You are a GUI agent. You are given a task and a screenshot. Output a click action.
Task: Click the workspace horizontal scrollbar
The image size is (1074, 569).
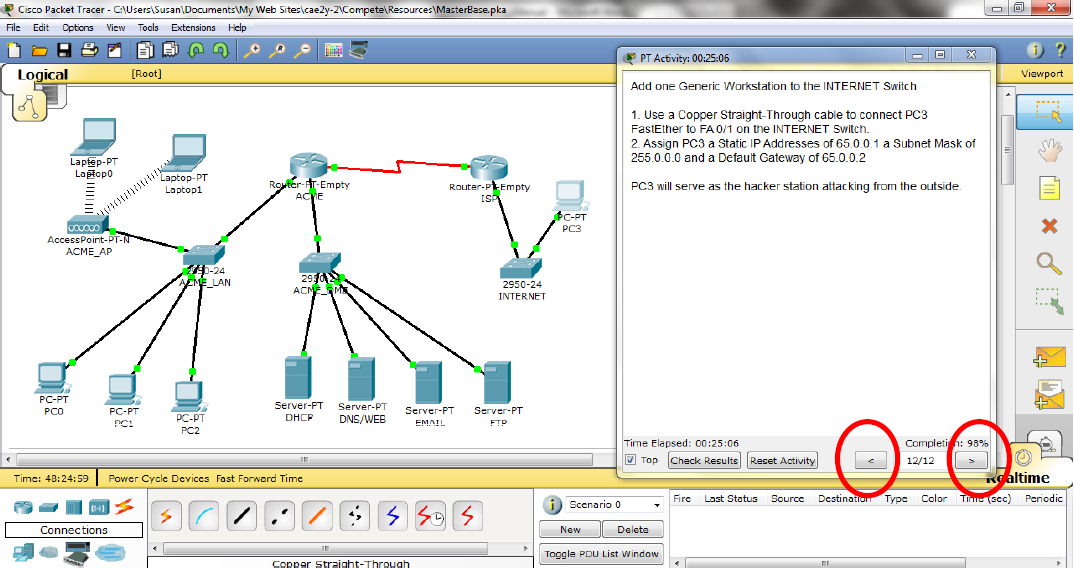[x=304, y=459]
